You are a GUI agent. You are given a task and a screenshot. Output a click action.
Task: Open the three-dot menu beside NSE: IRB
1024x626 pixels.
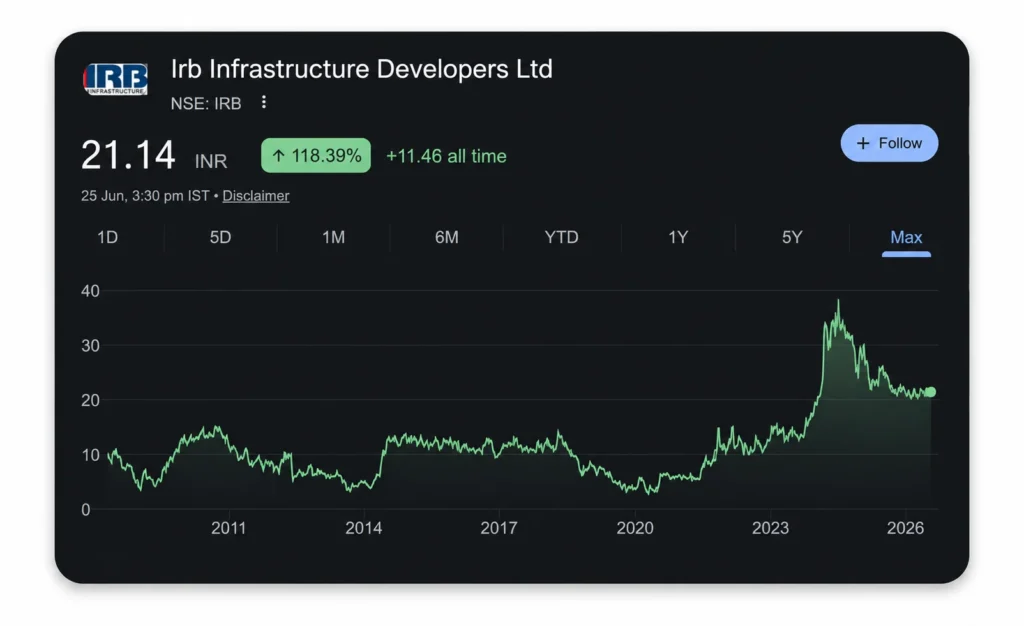(264, 102)
